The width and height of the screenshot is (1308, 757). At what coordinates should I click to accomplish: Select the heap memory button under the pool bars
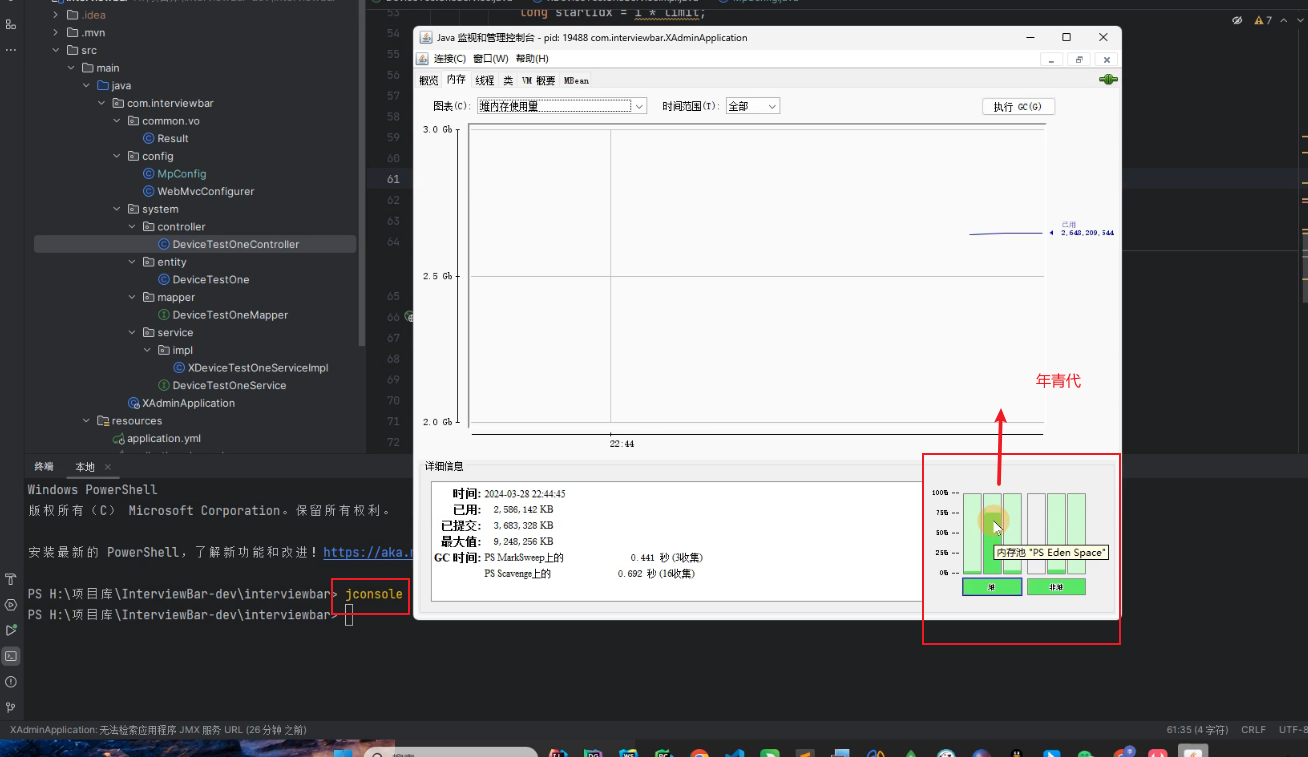[x=992, y=587]
